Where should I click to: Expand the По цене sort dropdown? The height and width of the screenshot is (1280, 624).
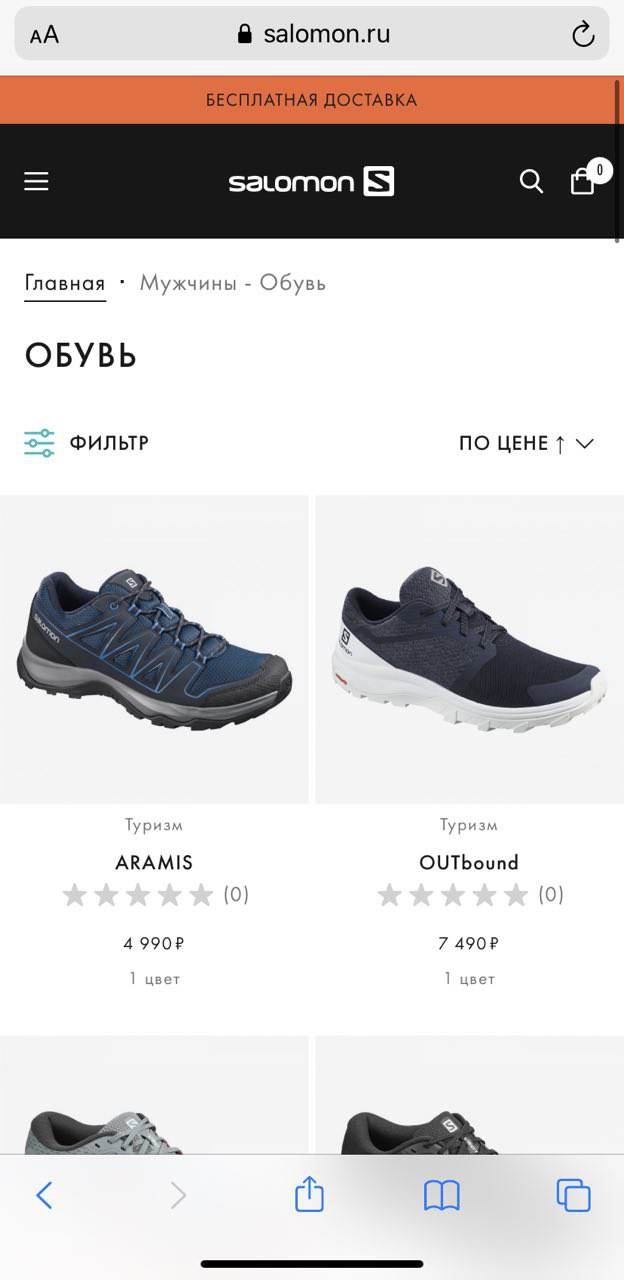[x=527, y=443]
